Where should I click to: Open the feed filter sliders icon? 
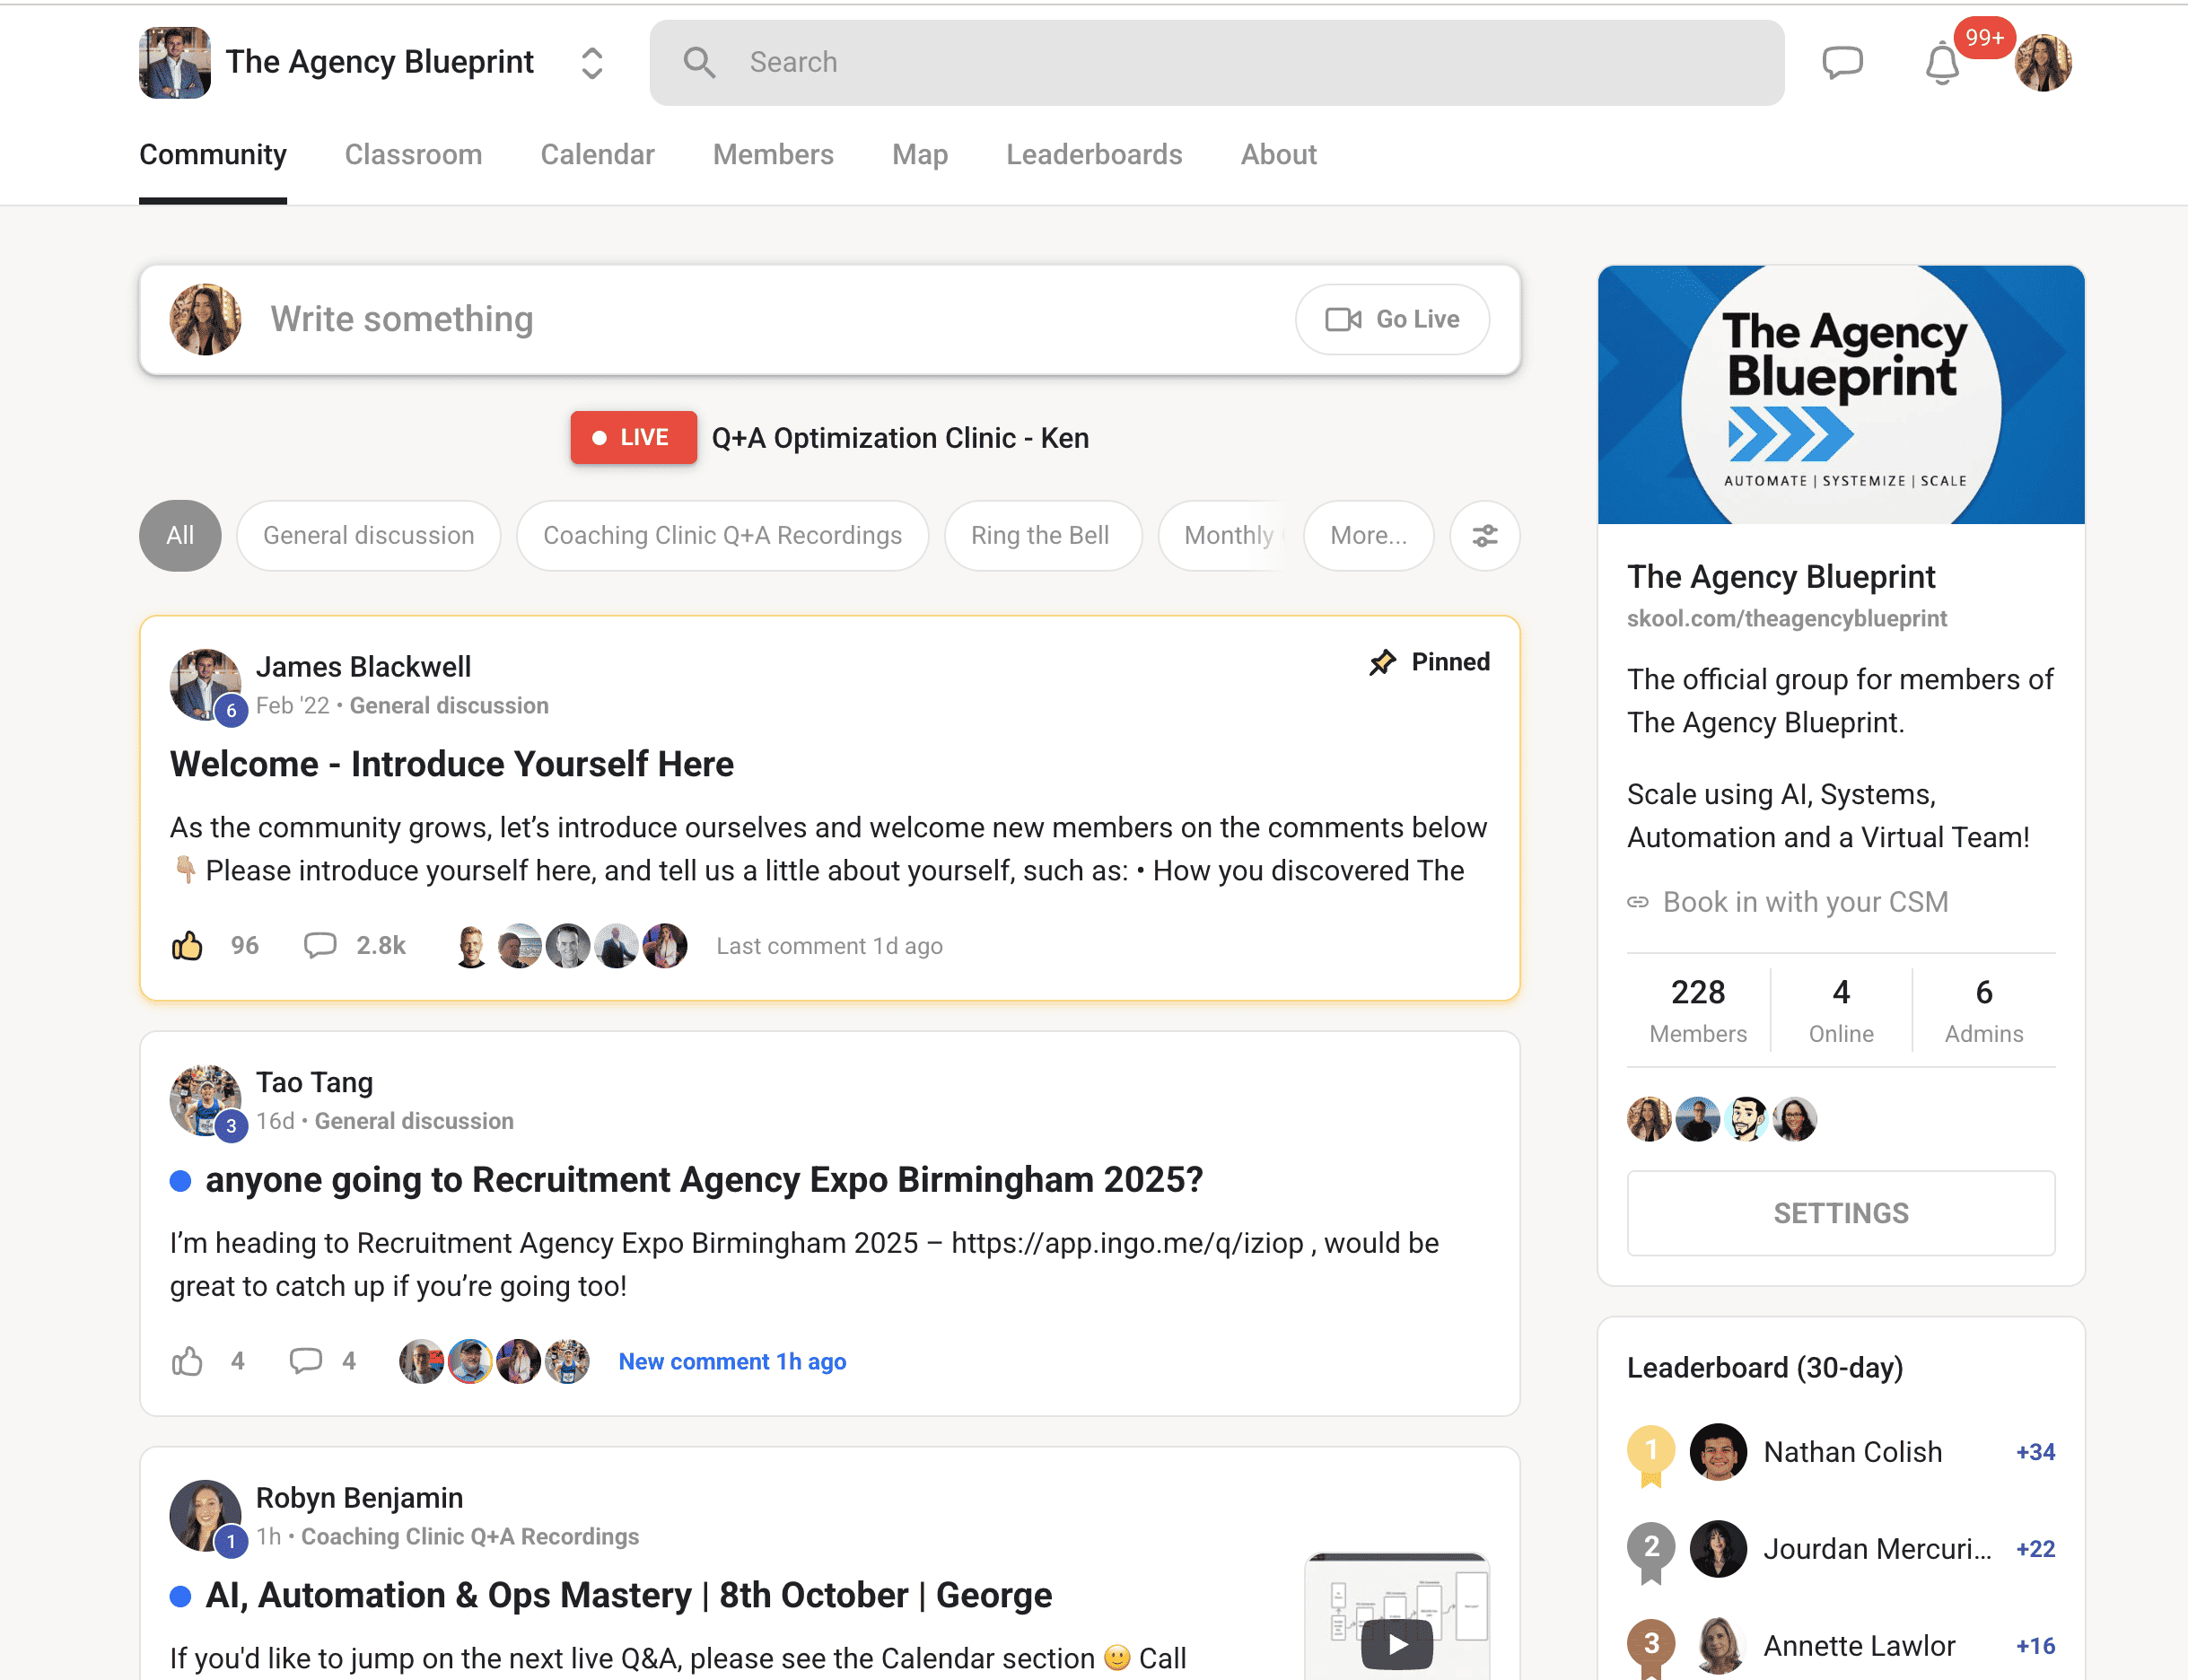click(1484, 536)
